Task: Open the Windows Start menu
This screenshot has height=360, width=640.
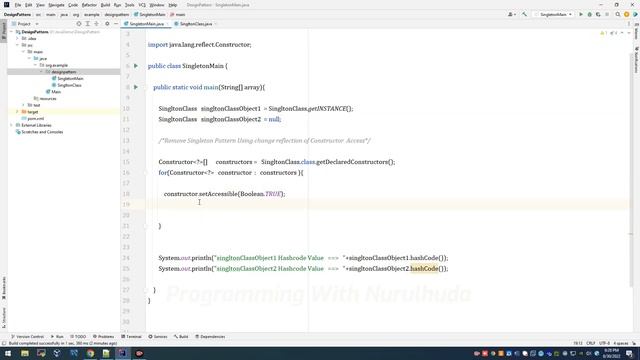Action: (x=8, y=353)
